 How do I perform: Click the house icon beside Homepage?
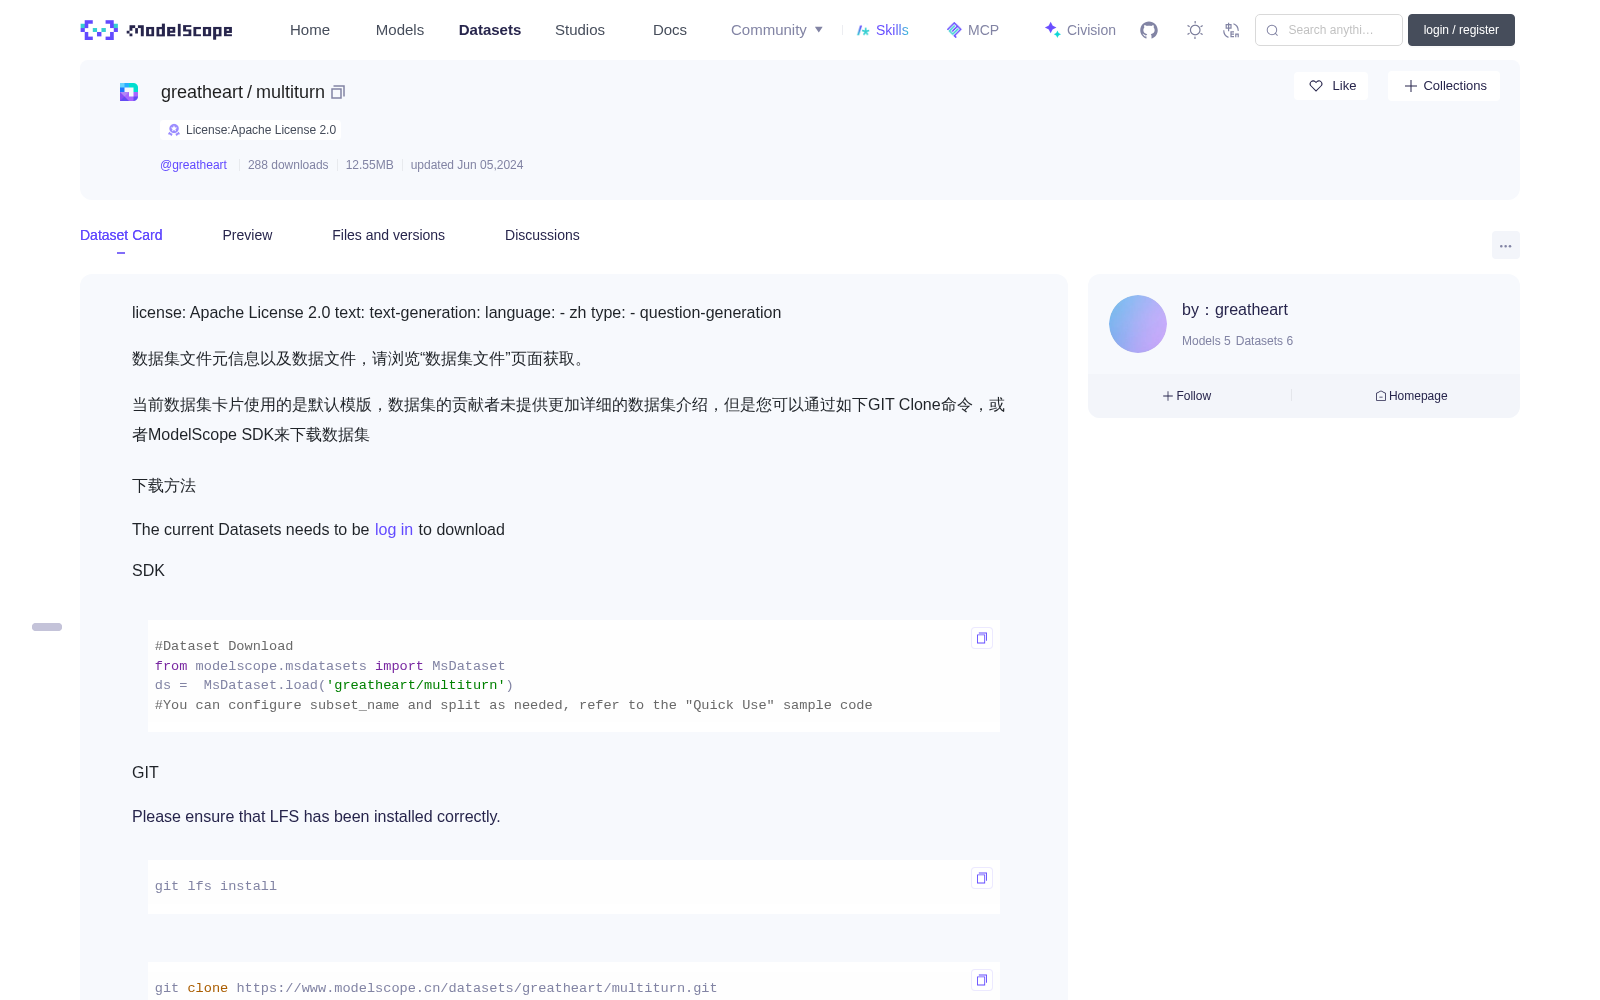[x=1380, y=396]
